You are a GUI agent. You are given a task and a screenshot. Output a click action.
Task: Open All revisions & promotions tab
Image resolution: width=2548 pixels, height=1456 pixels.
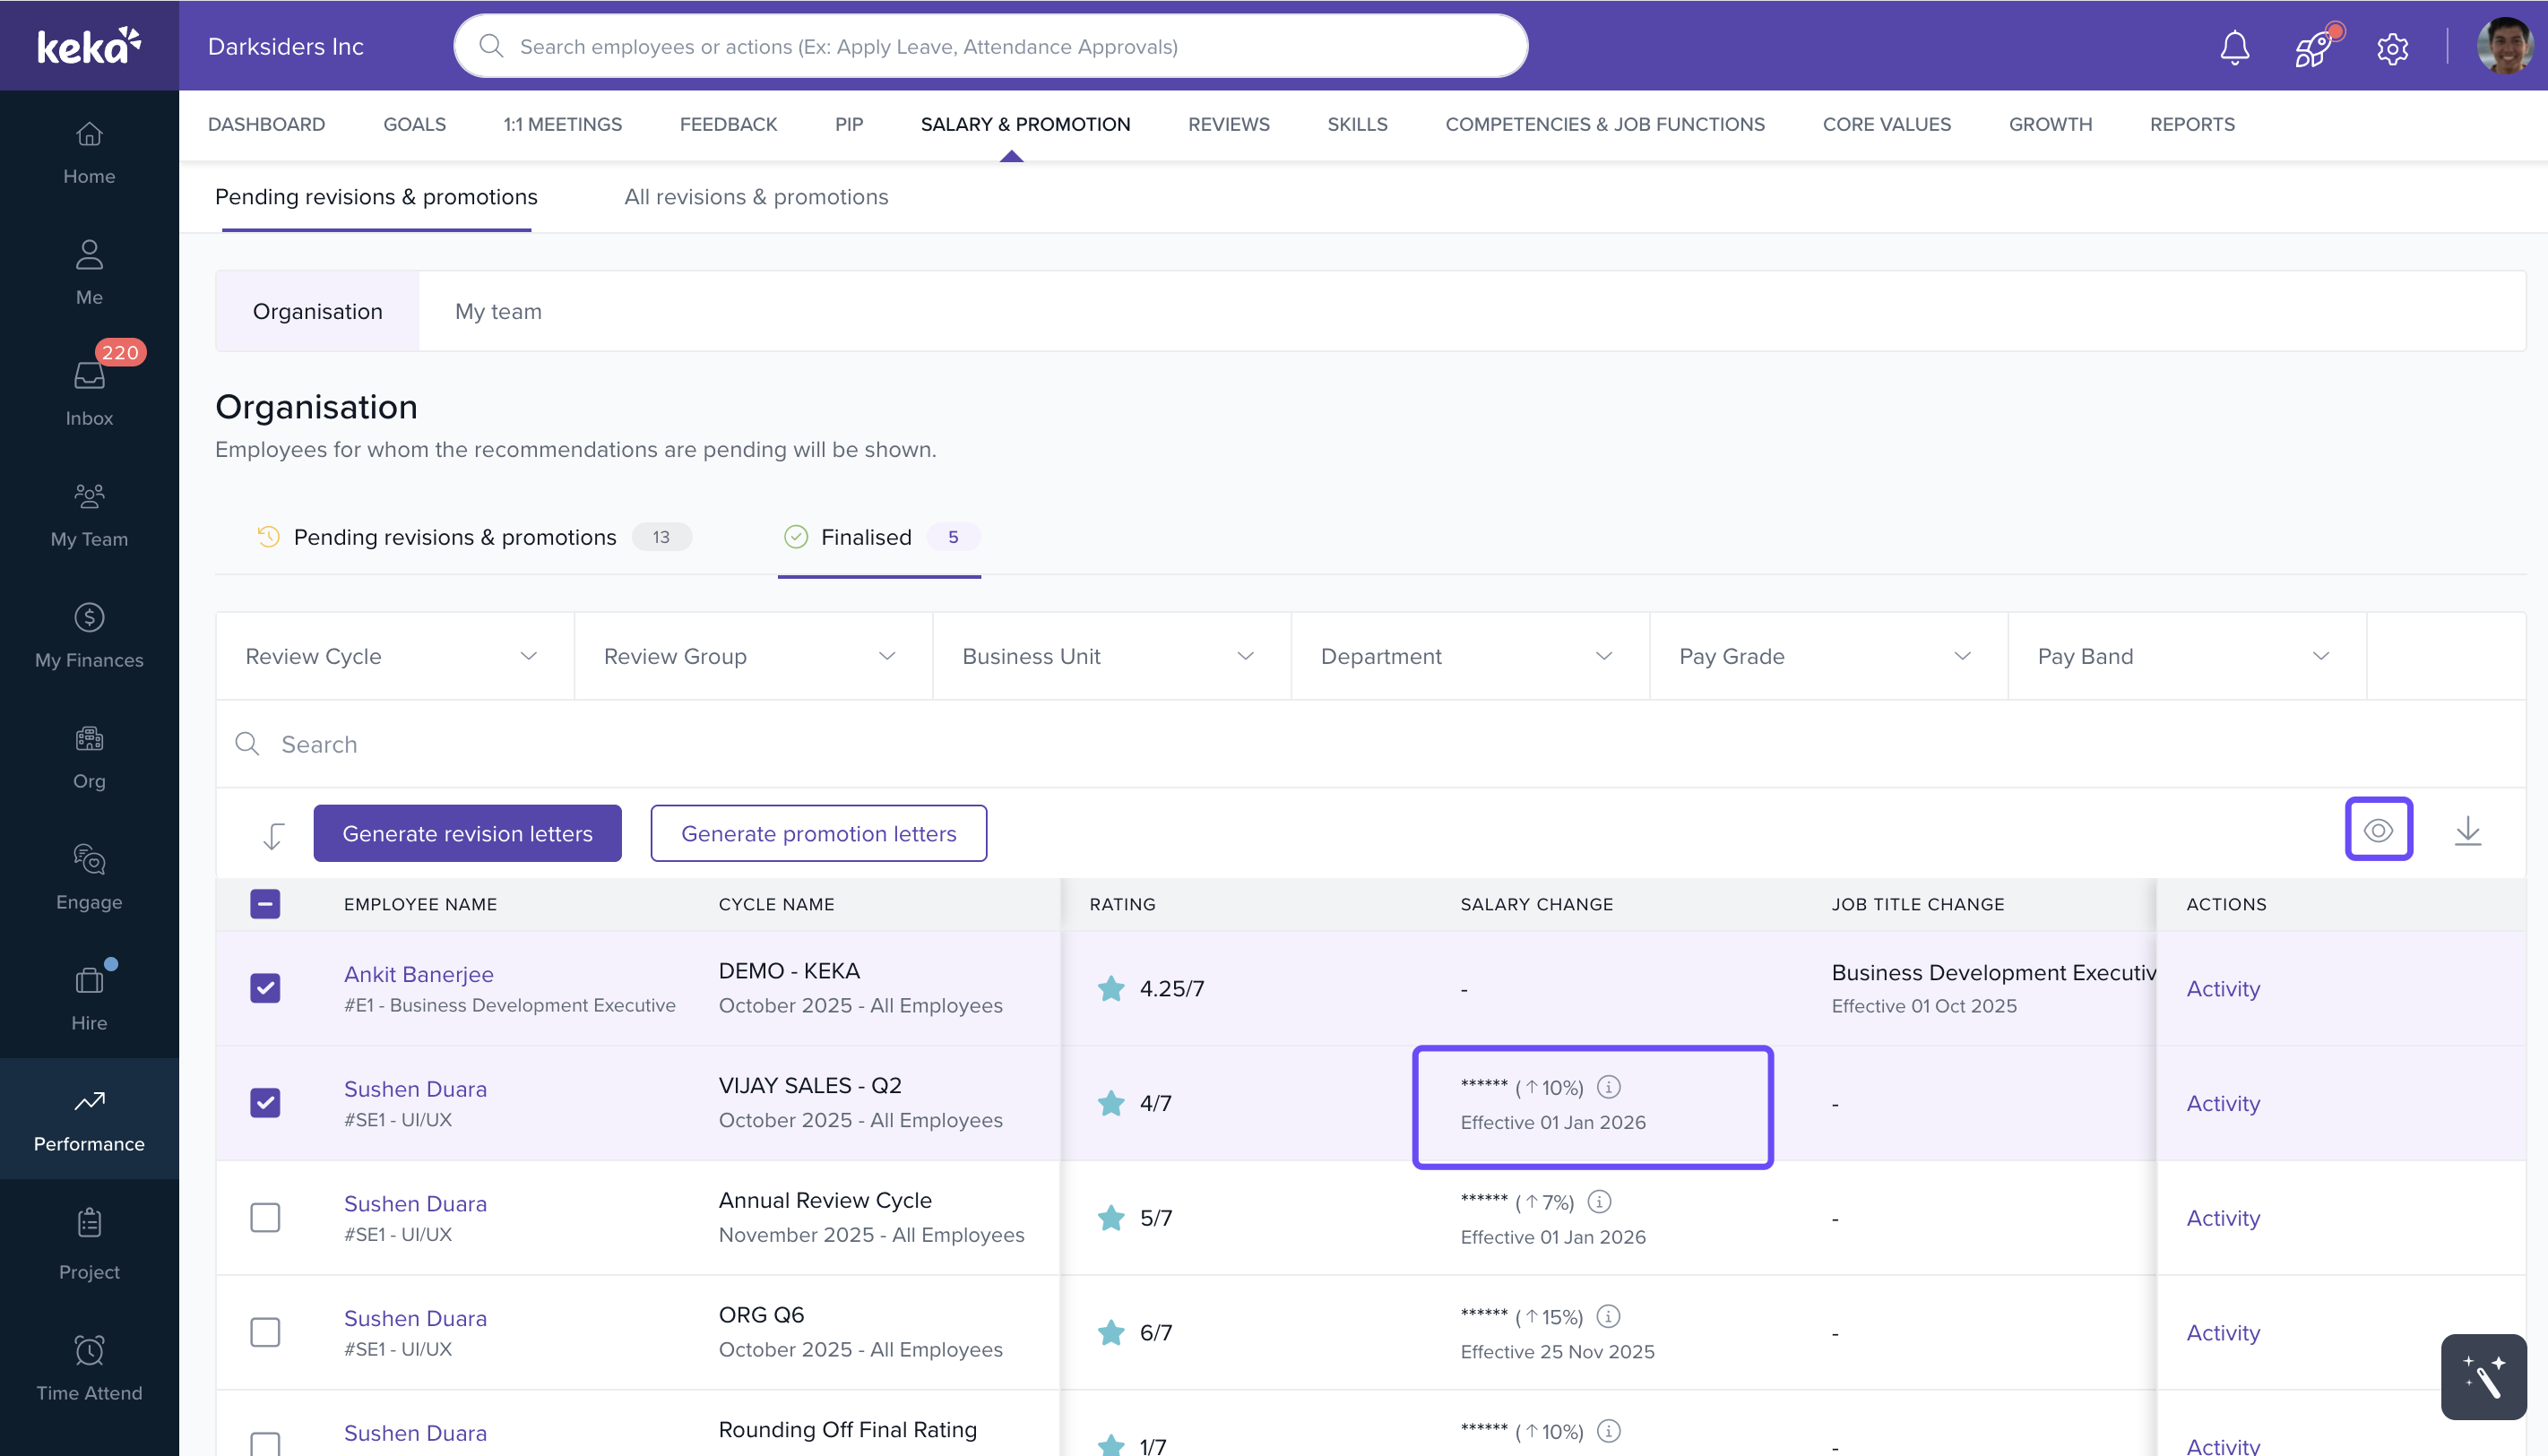click(756, 197)
